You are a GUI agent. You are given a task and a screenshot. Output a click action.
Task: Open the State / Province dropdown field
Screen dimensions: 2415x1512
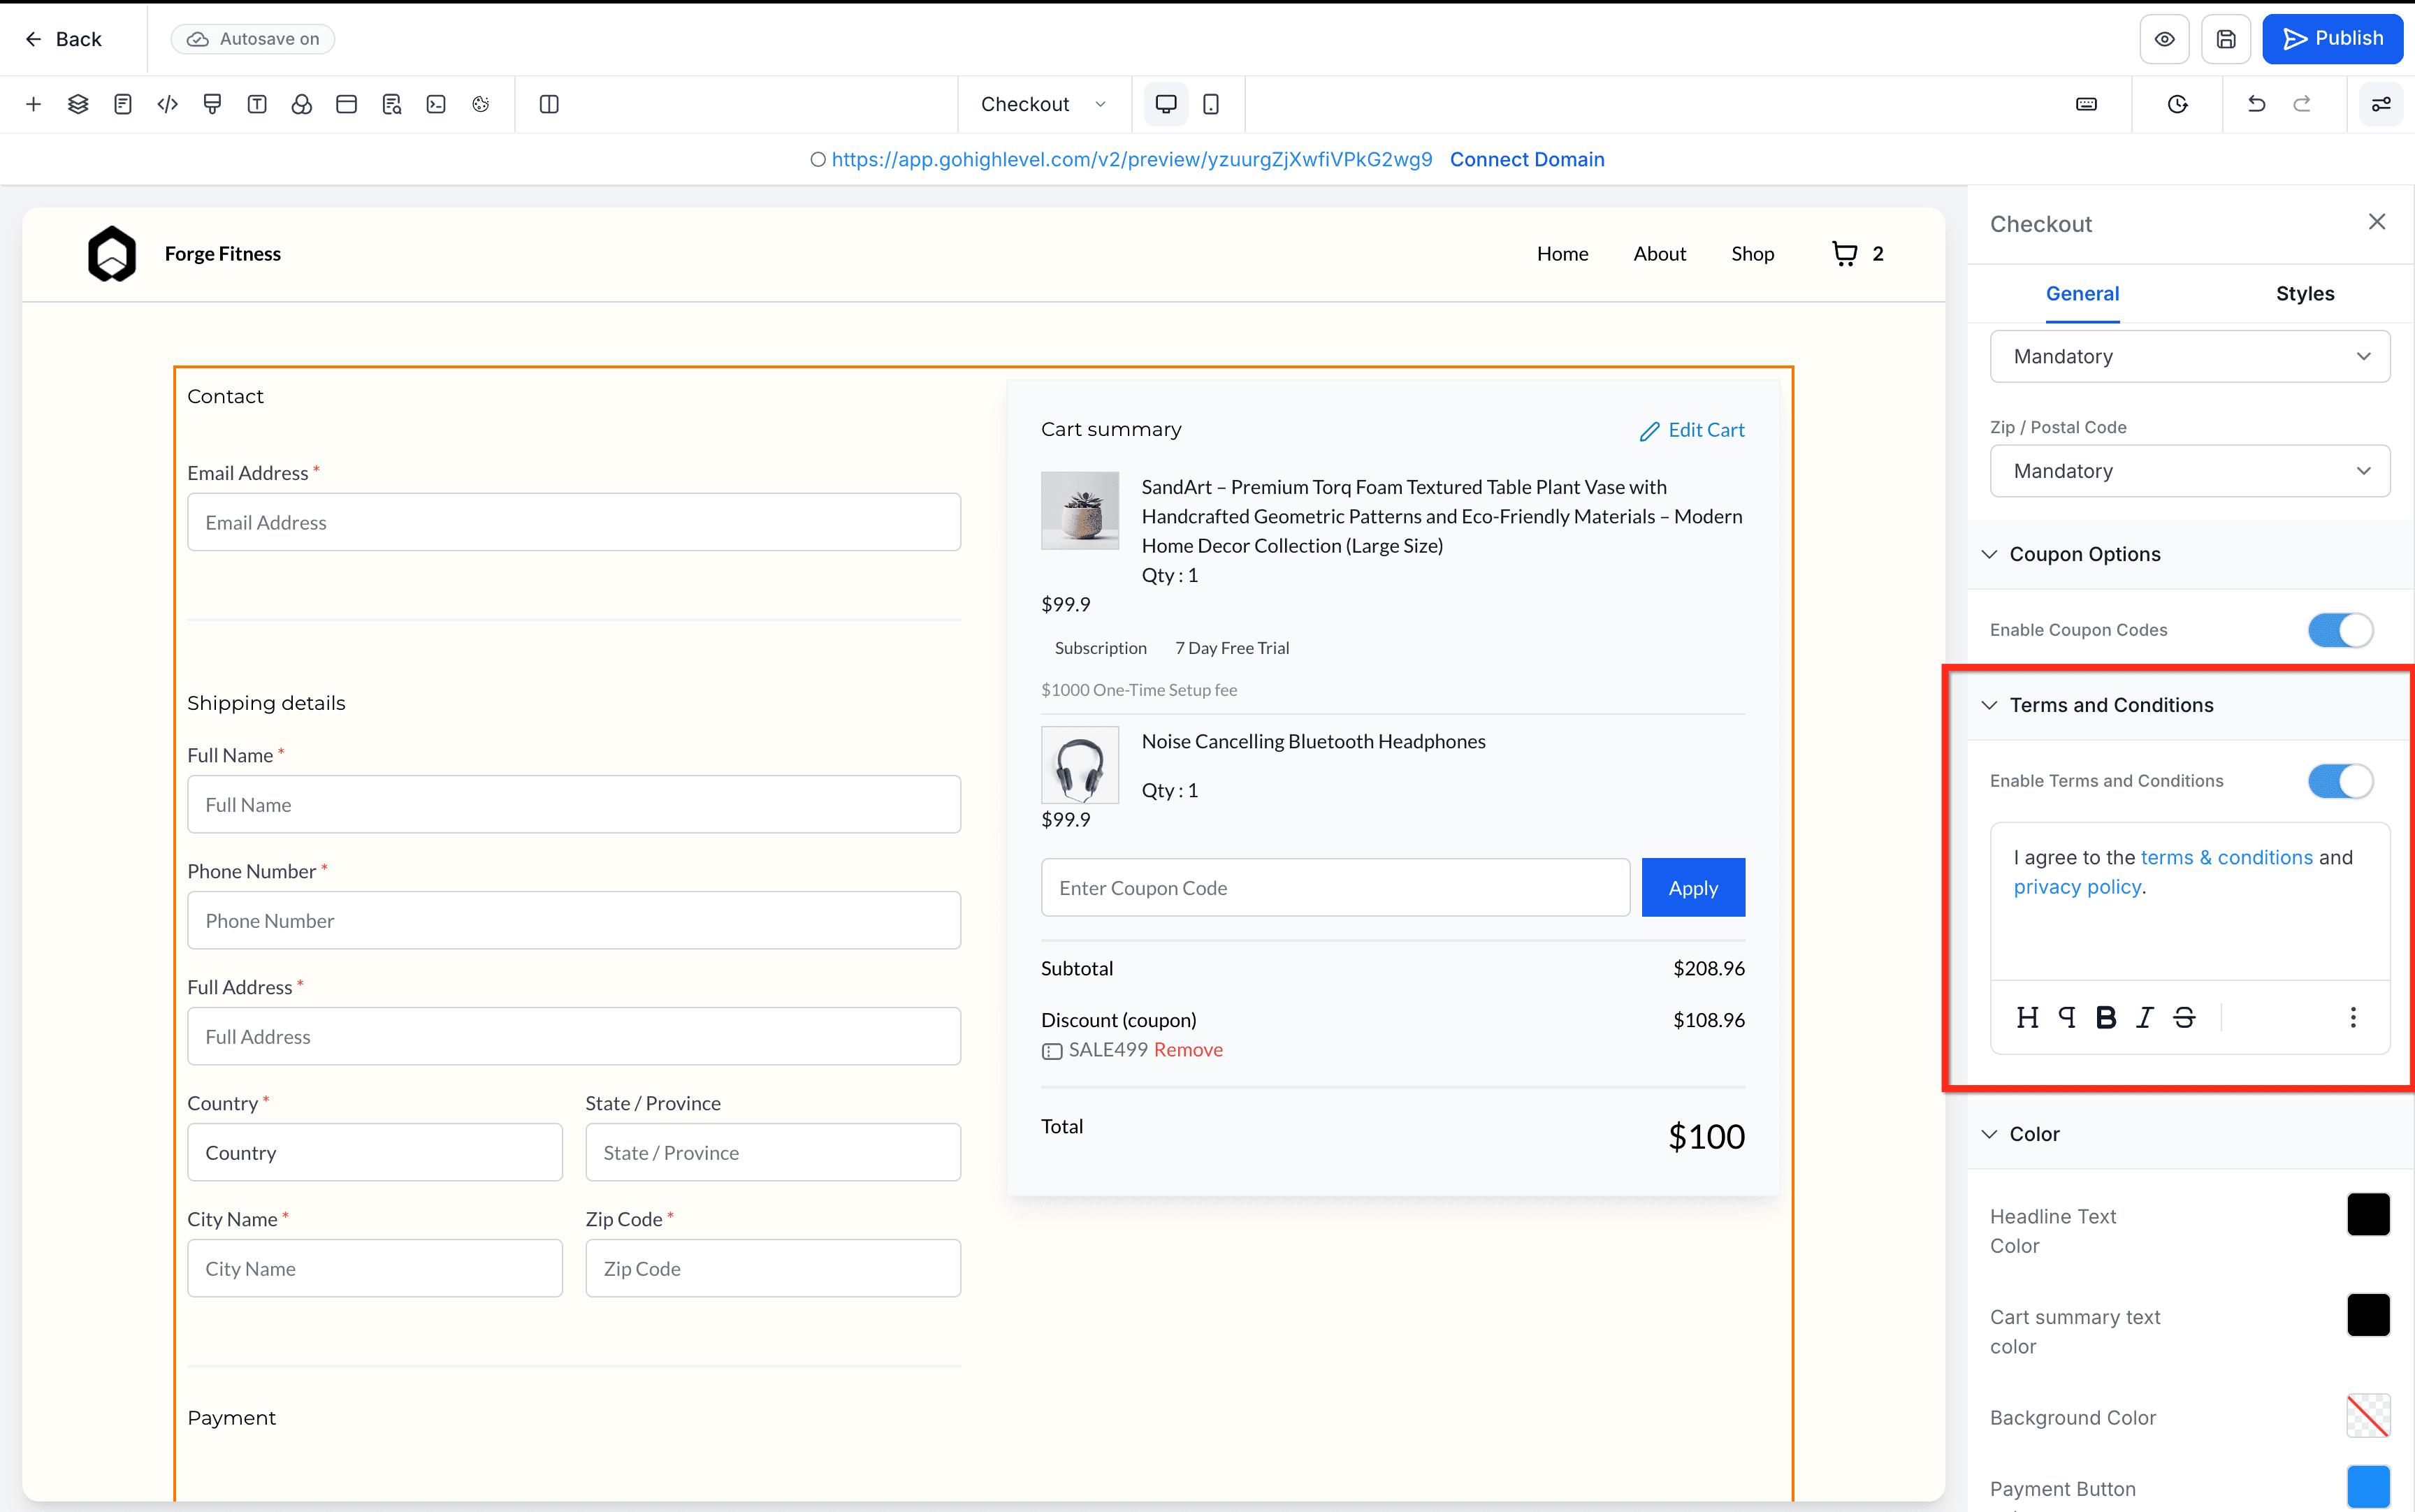click(773, 1152)
